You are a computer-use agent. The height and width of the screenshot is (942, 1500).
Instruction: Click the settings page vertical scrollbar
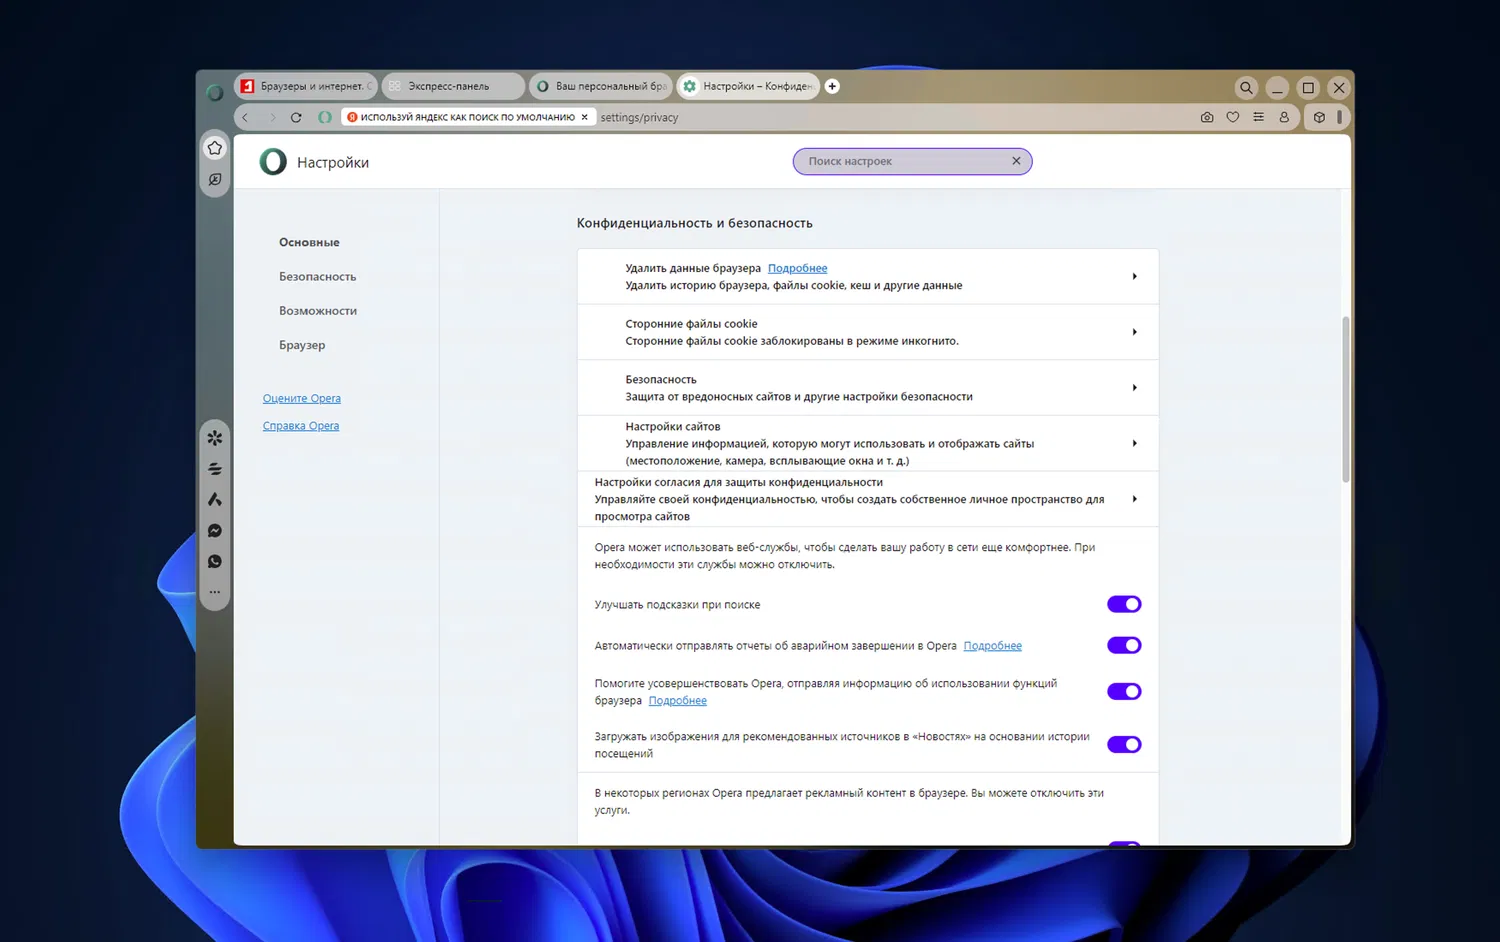[x=1345, y=400]
